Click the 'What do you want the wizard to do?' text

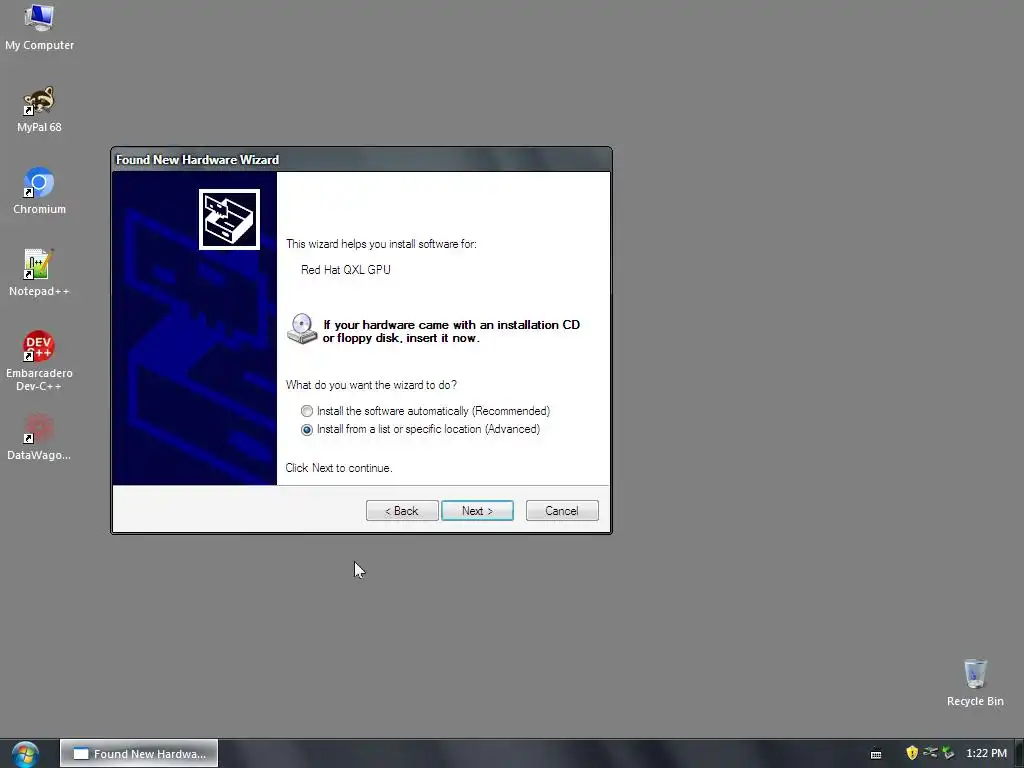point(371,385)
